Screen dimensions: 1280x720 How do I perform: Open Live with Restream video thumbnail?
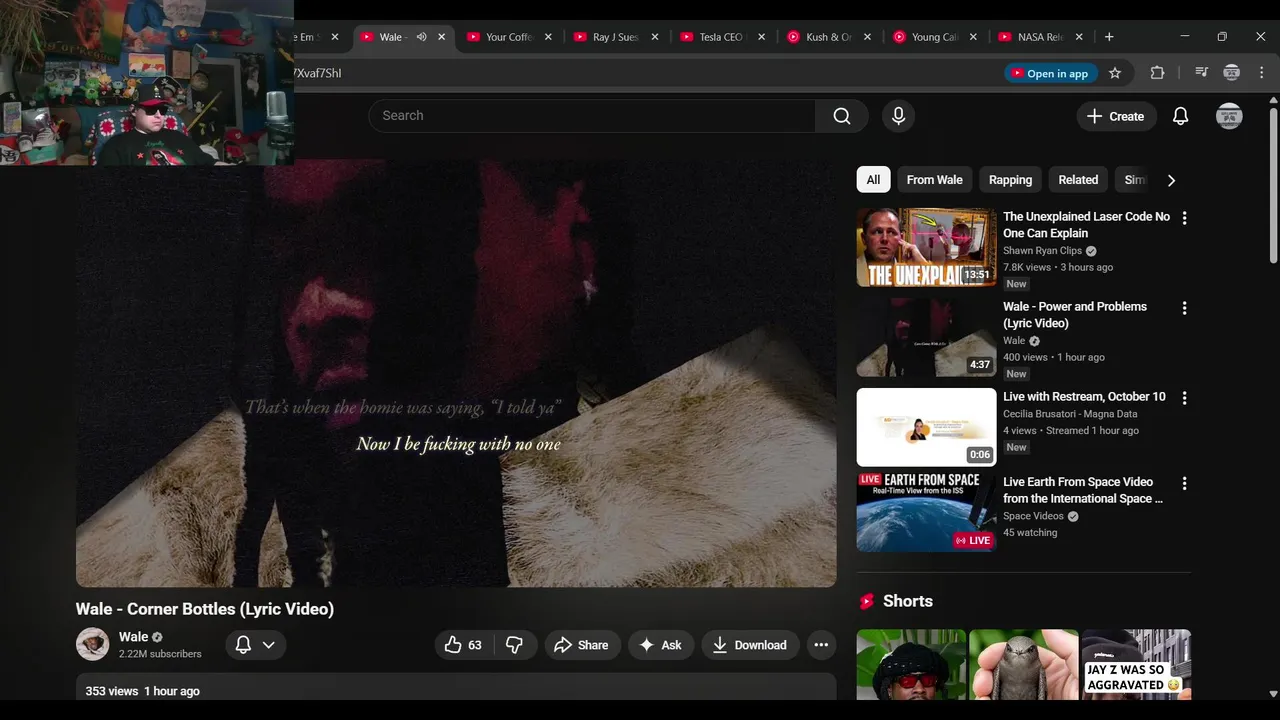coord(926,427)
